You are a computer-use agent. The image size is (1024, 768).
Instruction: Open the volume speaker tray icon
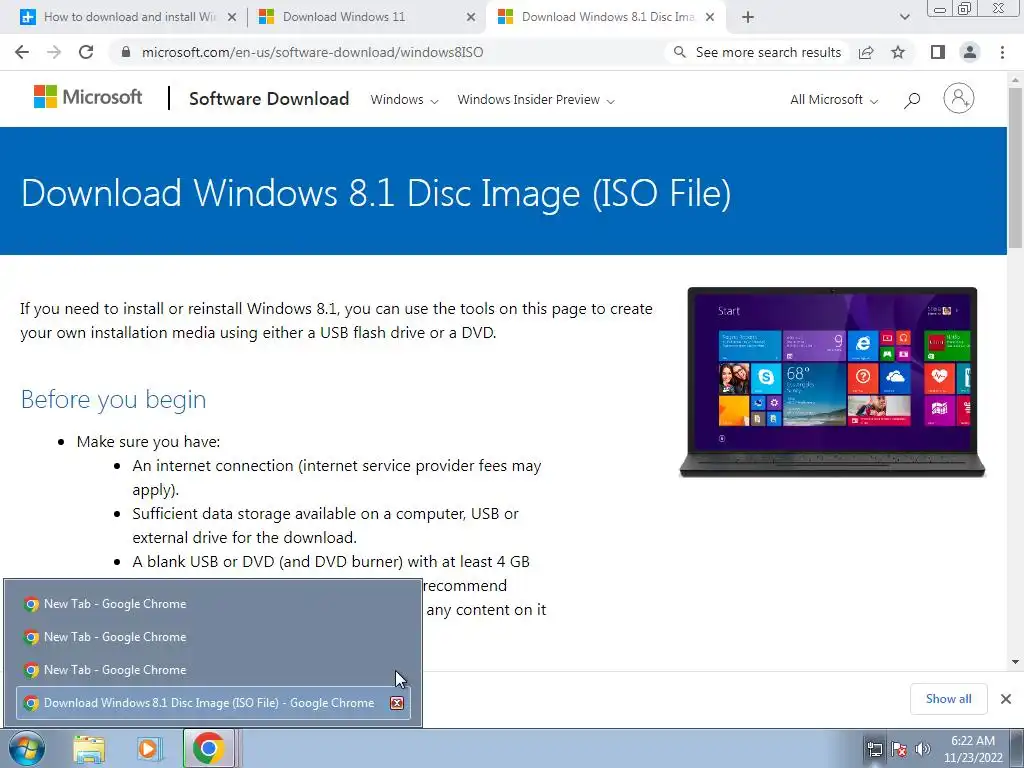[923, 748]
